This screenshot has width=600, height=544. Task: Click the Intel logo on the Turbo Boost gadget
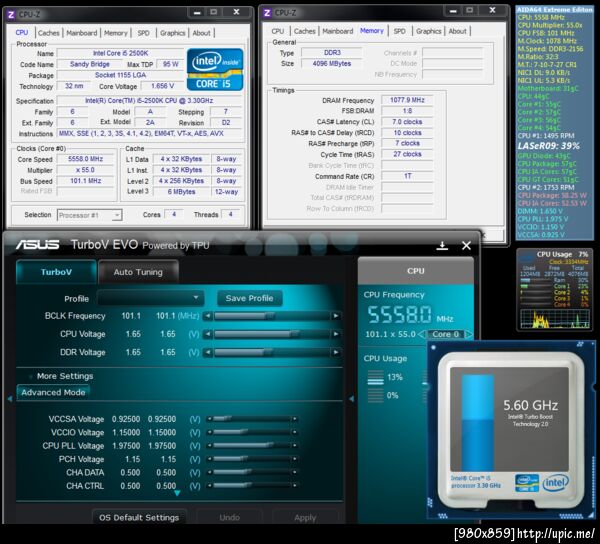point(556,483)
